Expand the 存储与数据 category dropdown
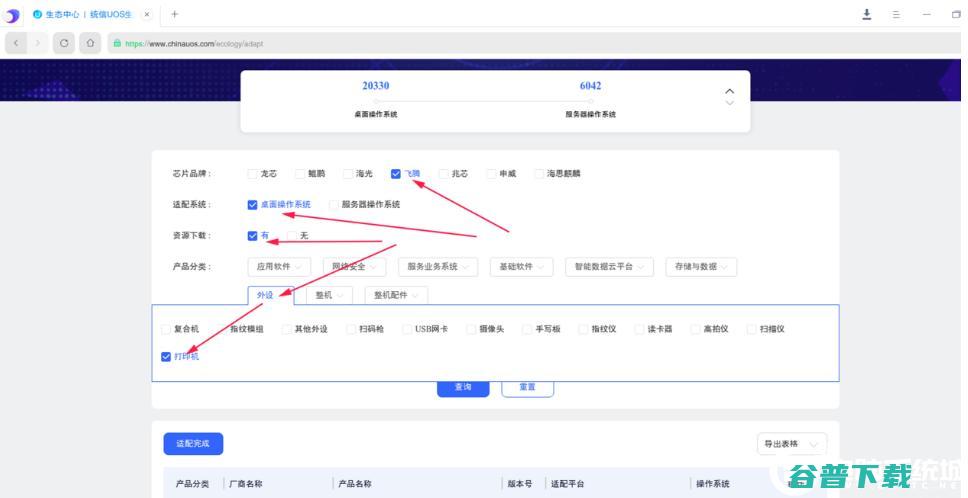968x498 pixels. [x=701, y=267]
